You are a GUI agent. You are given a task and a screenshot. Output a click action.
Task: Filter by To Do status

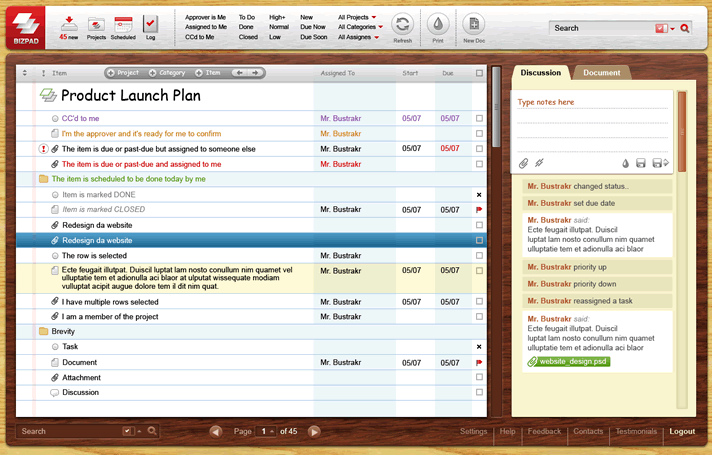pos(247,17)
